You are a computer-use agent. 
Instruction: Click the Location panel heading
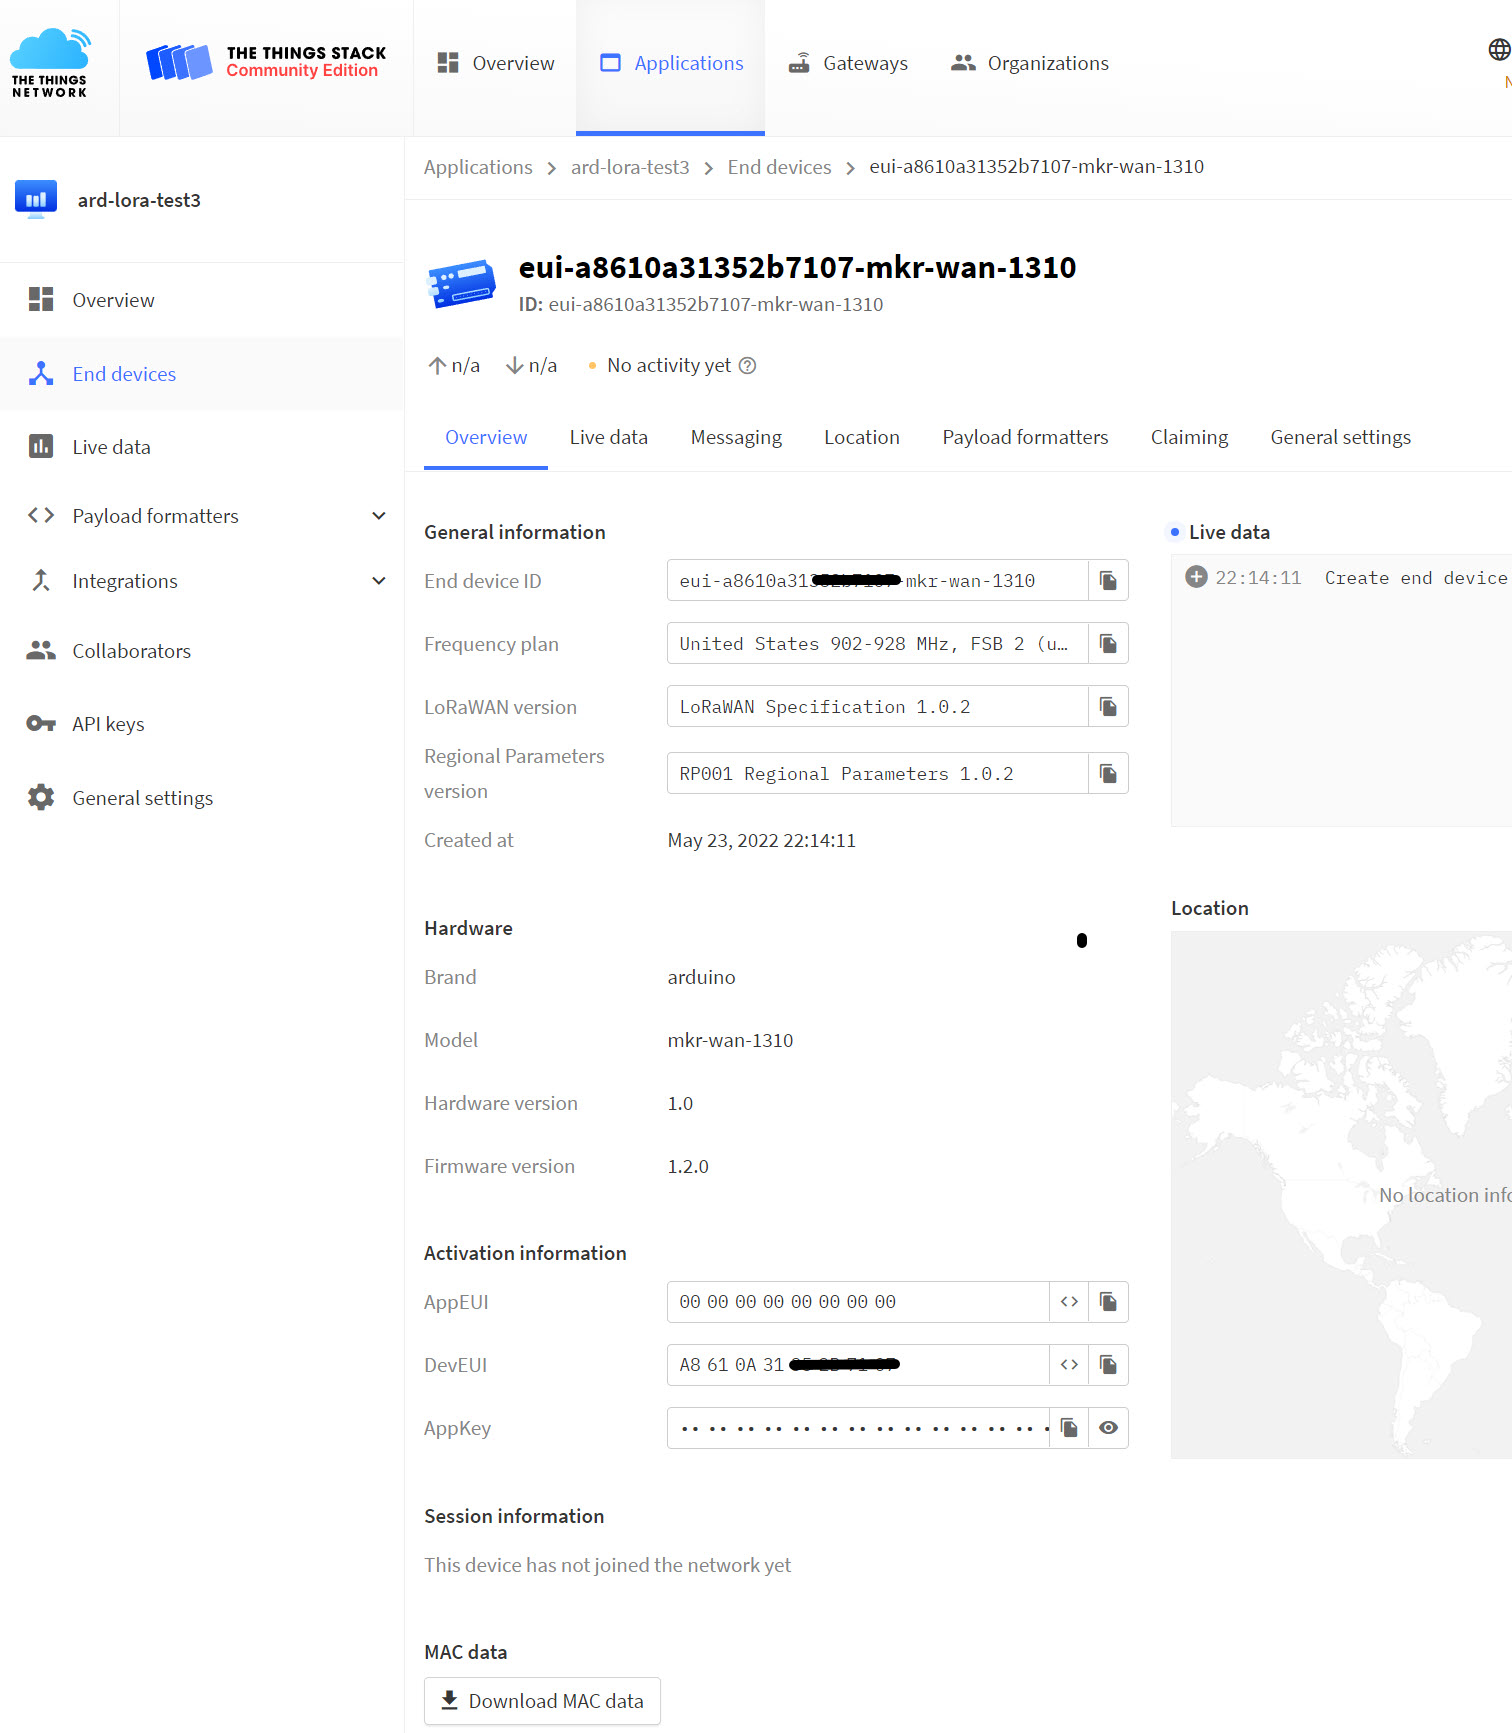pyautogui.click(x=1210, y=908)
